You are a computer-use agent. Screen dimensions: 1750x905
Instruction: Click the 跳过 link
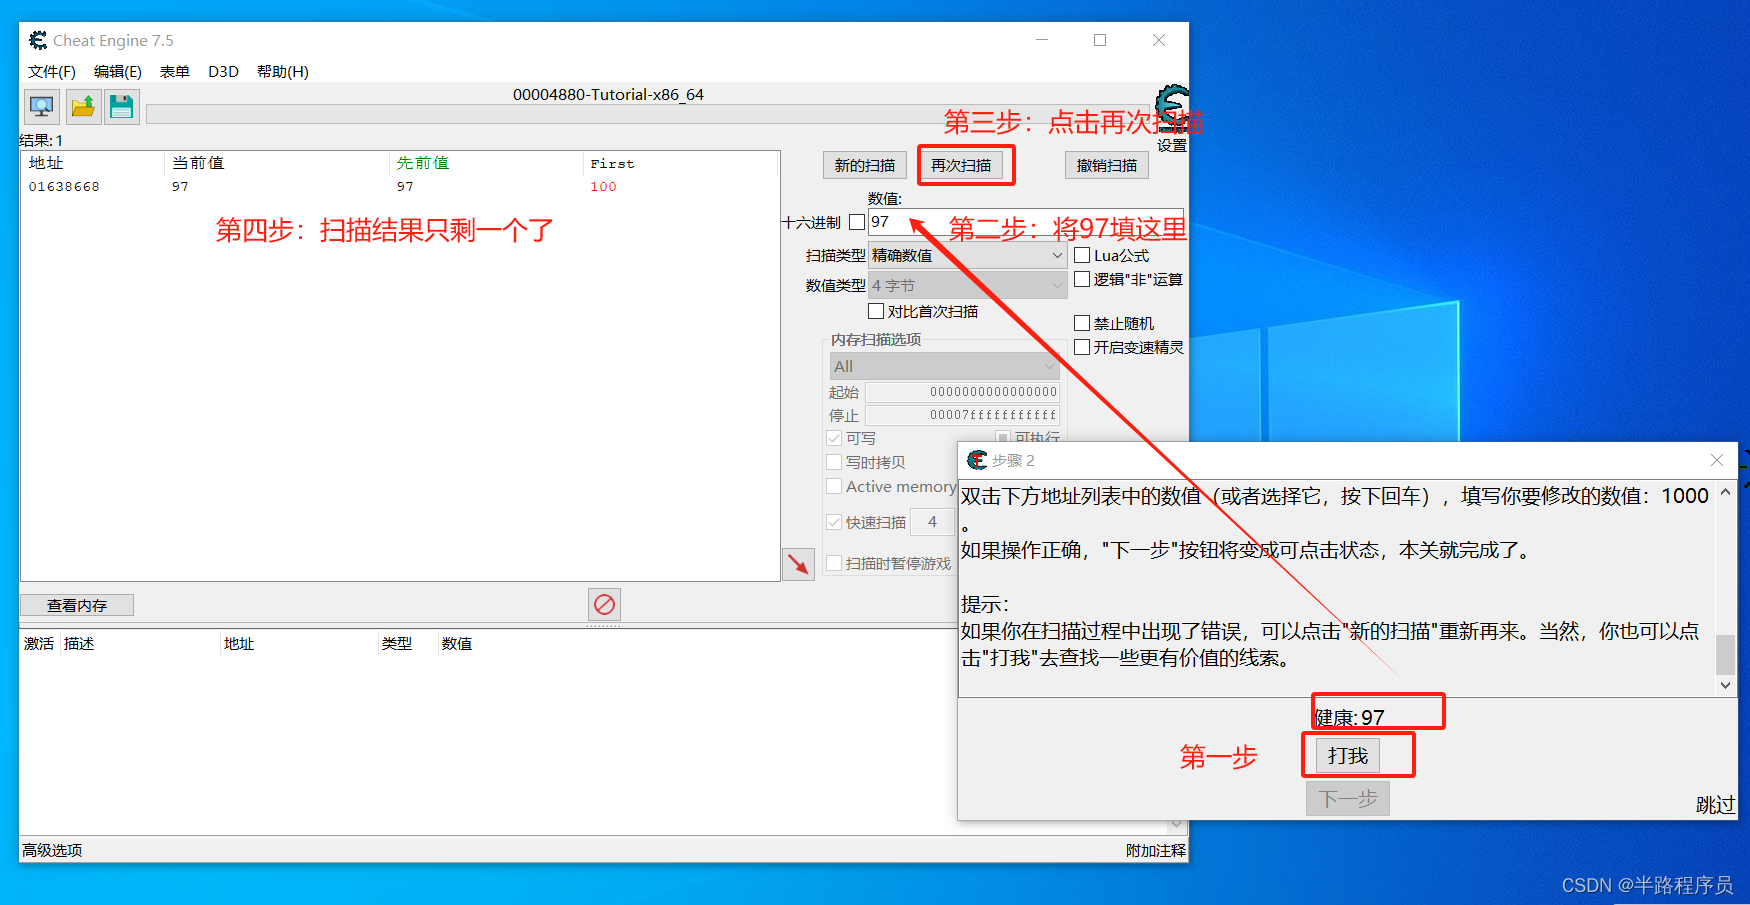pyautogui.click(x=1715, y=805)
